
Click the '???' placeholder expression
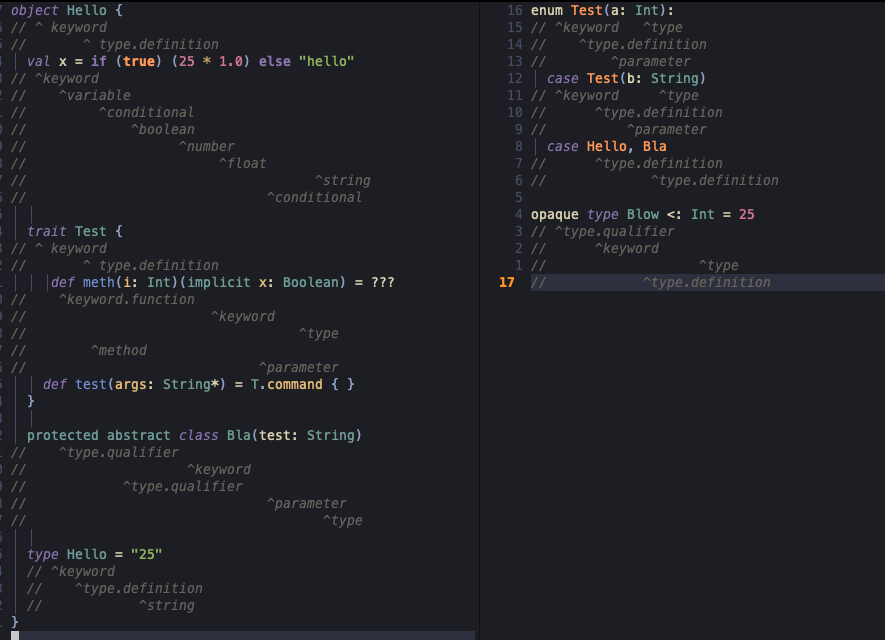(383, 282)
